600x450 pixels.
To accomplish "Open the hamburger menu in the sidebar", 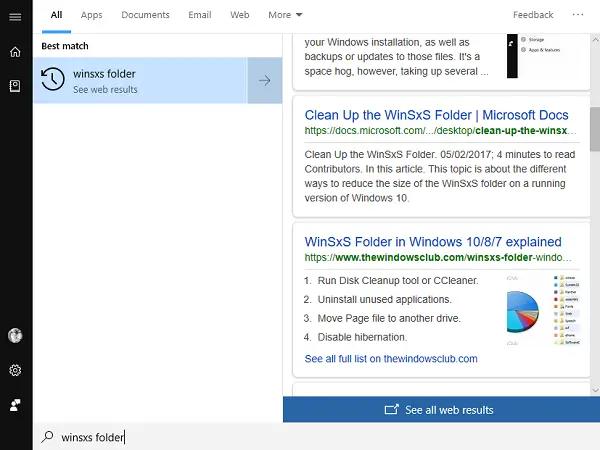I will 15,17.
